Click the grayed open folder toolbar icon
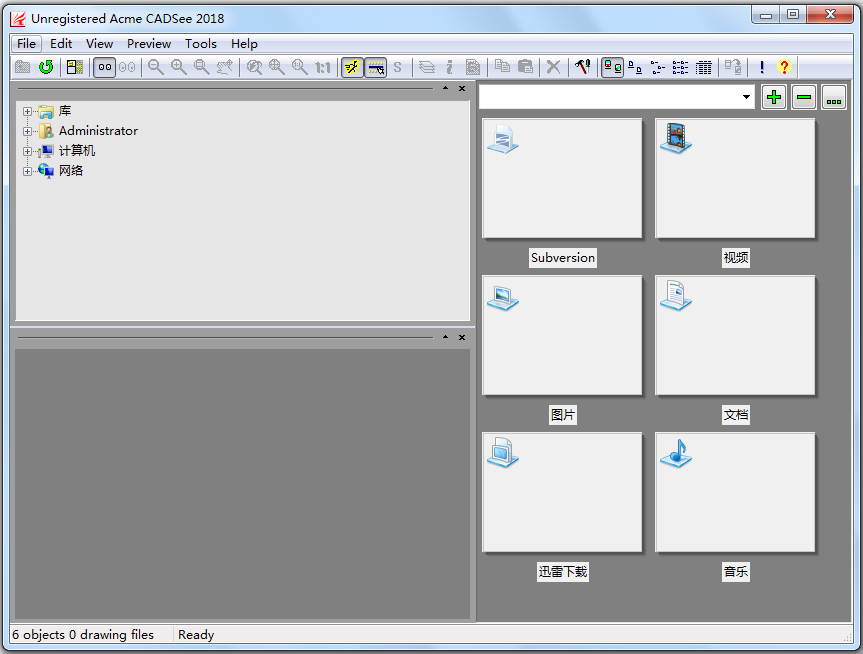This screenshot has height=654, width=863. pyautogui.click(x=23, y=67)
